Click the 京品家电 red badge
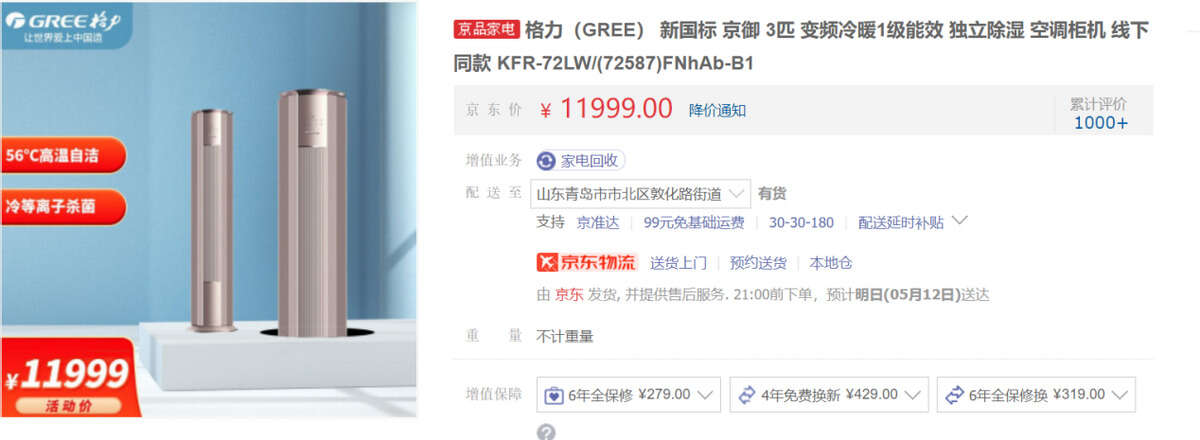The width and height of the screenshot is (1200, 440). click(x=487, y=30)
